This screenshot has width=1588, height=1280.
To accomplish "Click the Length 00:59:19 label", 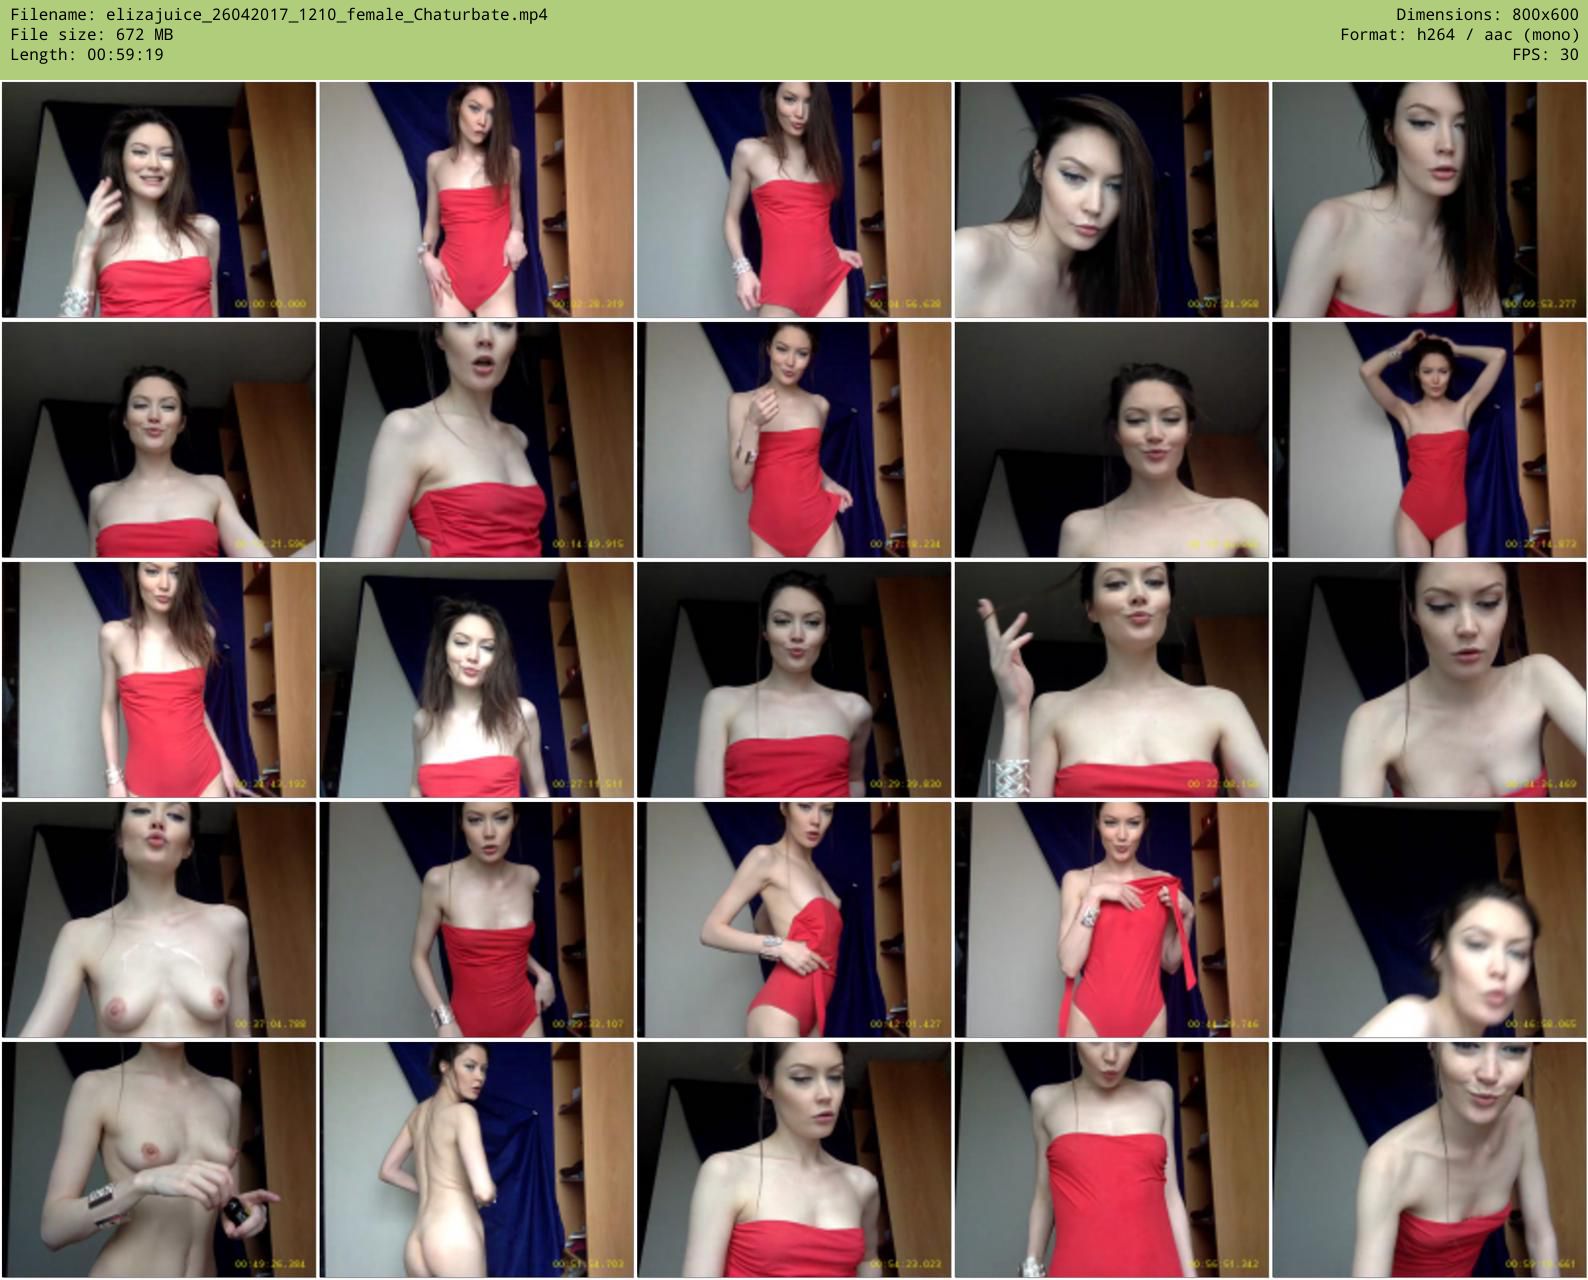I will click(x=87, y=55).
